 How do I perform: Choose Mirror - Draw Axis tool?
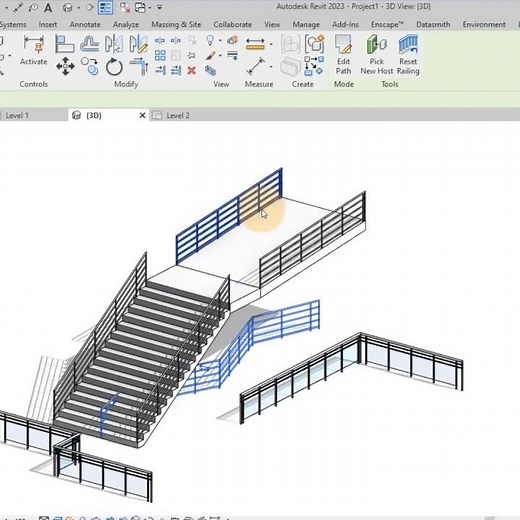tap(138, 44)
